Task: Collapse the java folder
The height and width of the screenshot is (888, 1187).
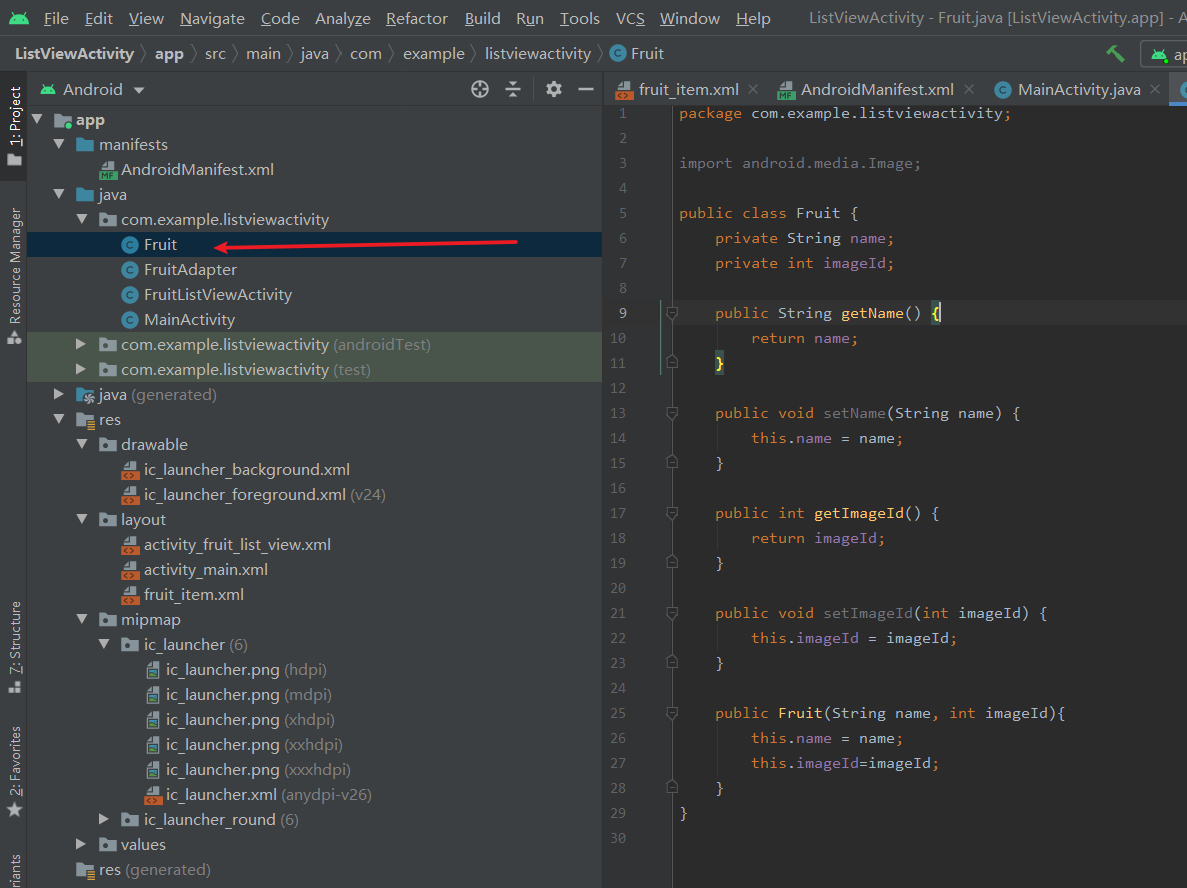Action: tap(59, 195)
